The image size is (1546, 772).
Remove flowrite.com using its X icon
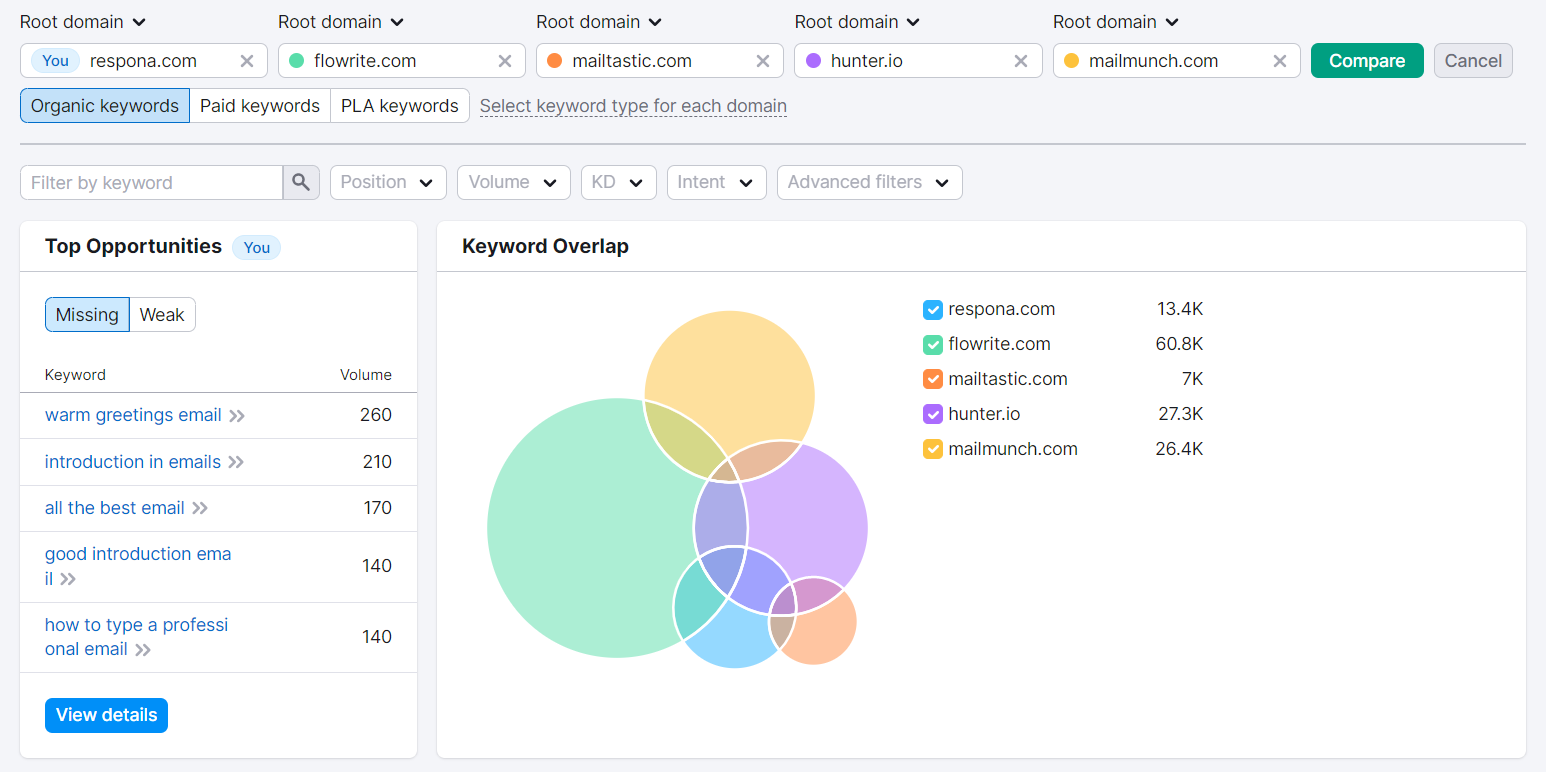505,60
